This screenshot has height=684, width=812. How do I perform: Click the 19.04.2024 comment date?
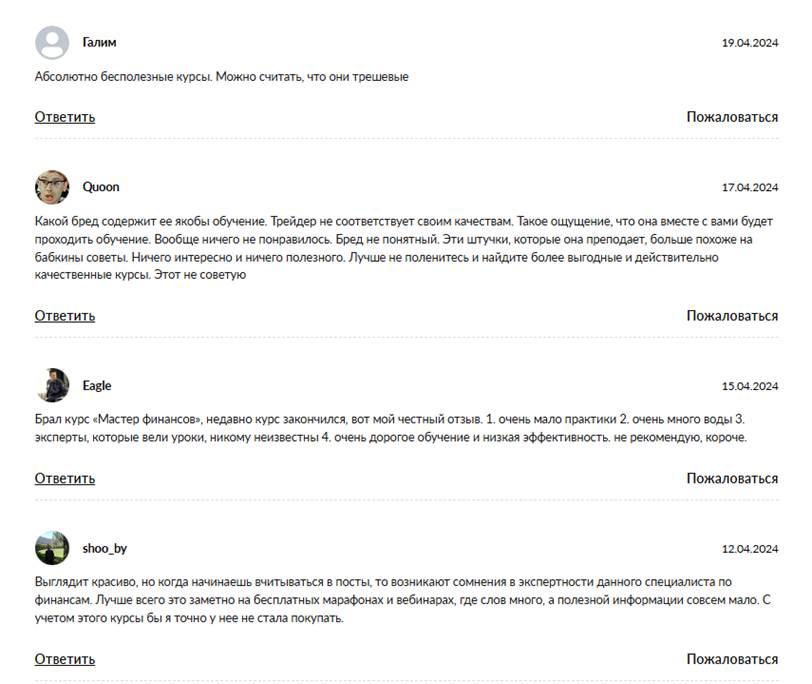tap(750, 43)
